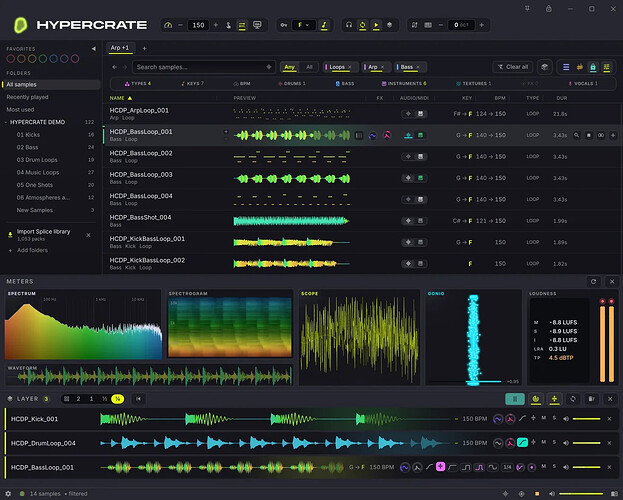Select the Any filter mode

[290, 67]
